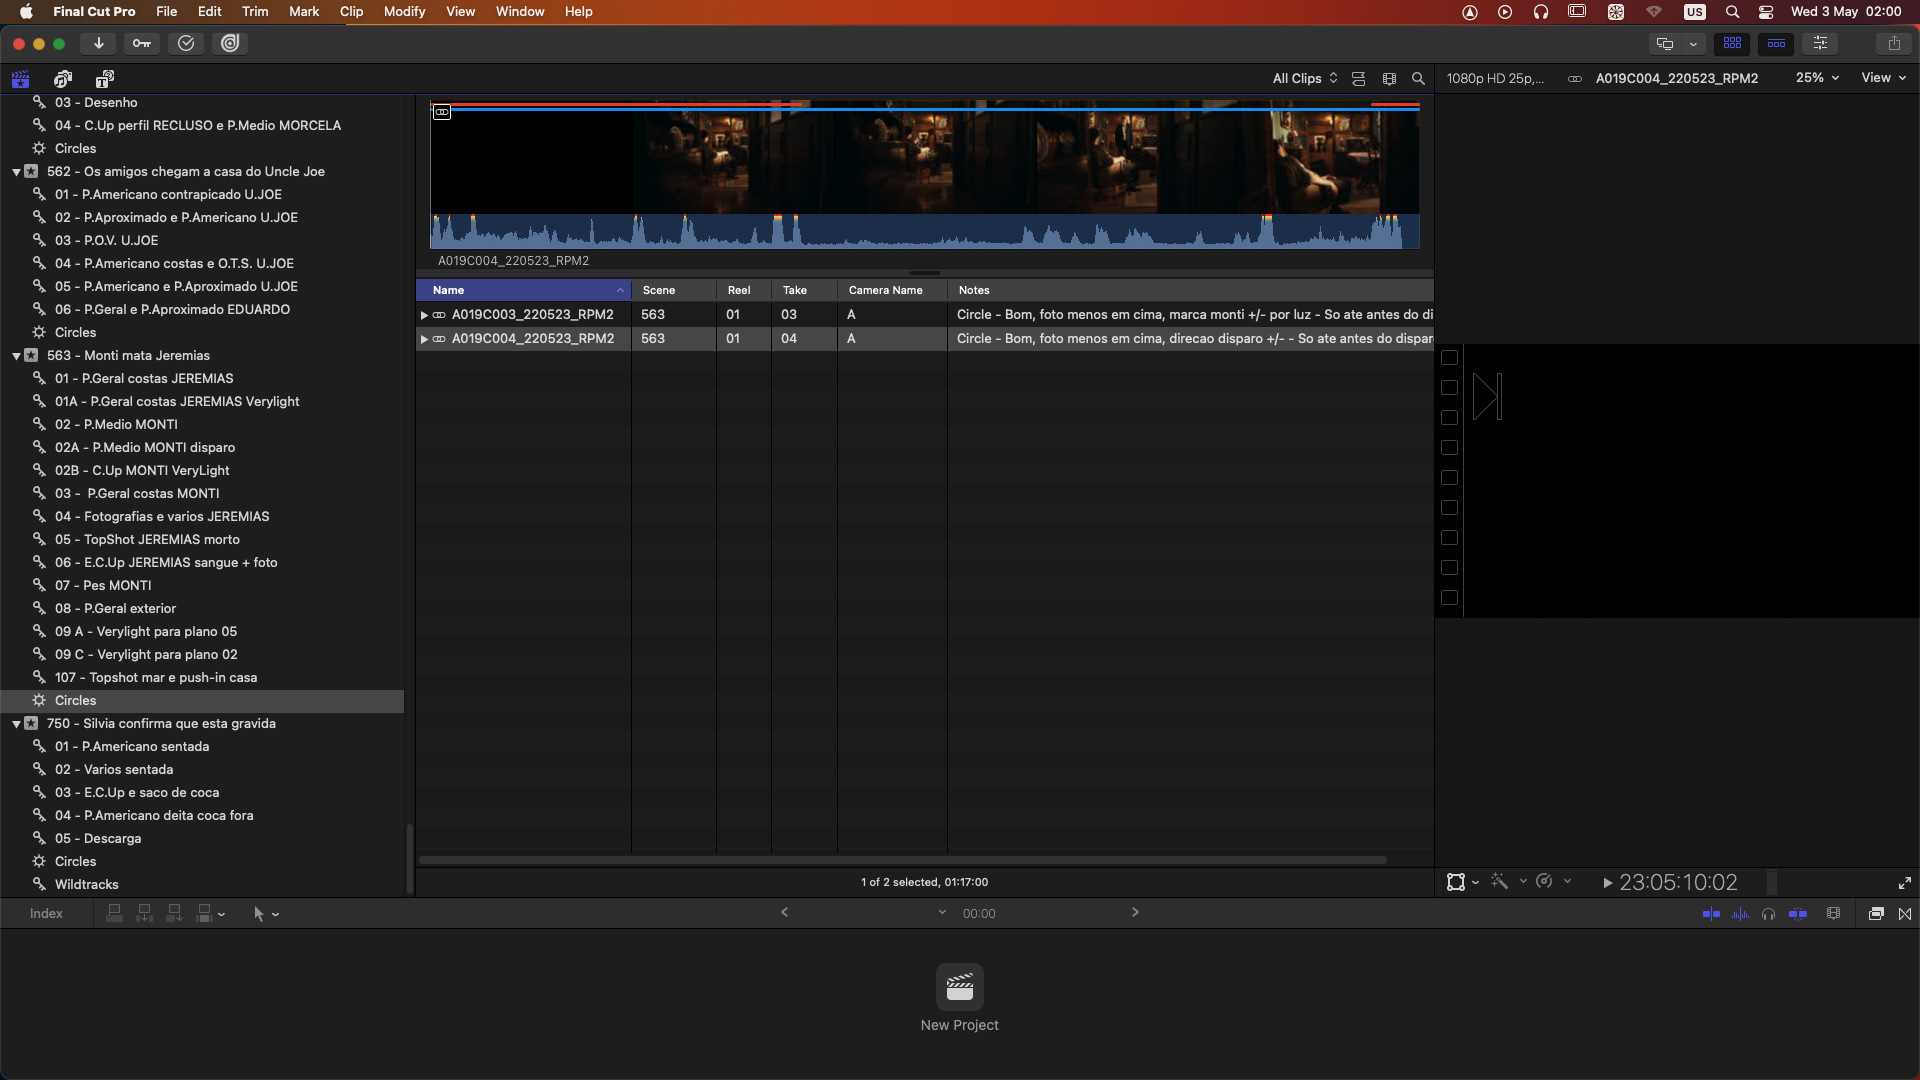Image resolution: width=1920 pixels, height=1080 pixels.
Task: Show the Titles and Generators sidebar
Action: tap(104, 78)
